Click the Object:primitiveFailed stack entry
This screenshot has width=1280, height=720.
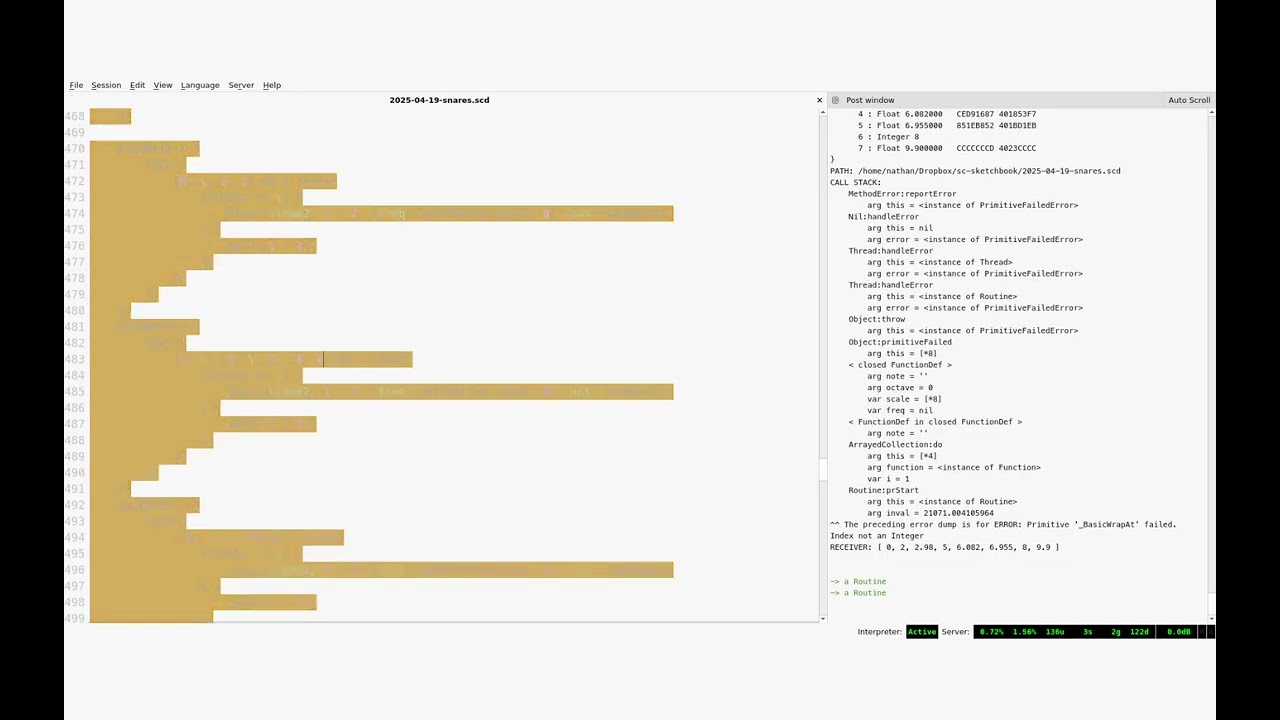click(x=900, y=342)
